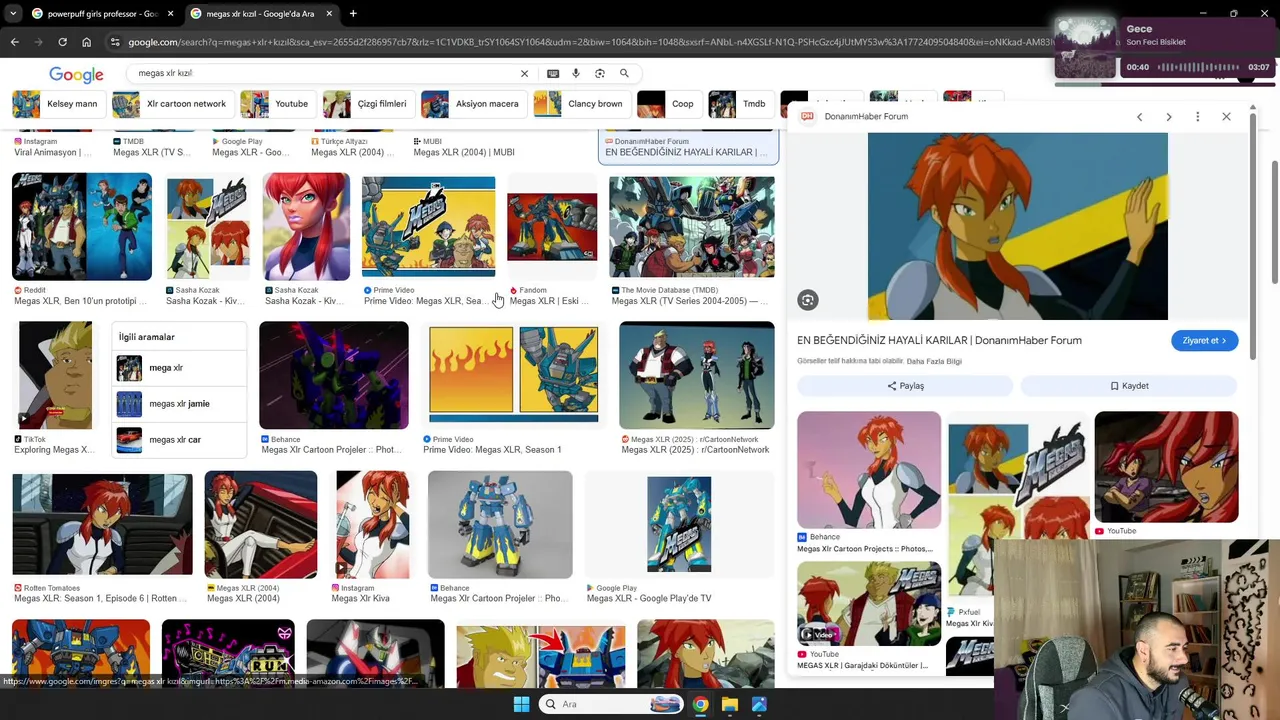1280x720 pixels.
Task: Open File Explorer from taskbar
Action: pos(730,704)
